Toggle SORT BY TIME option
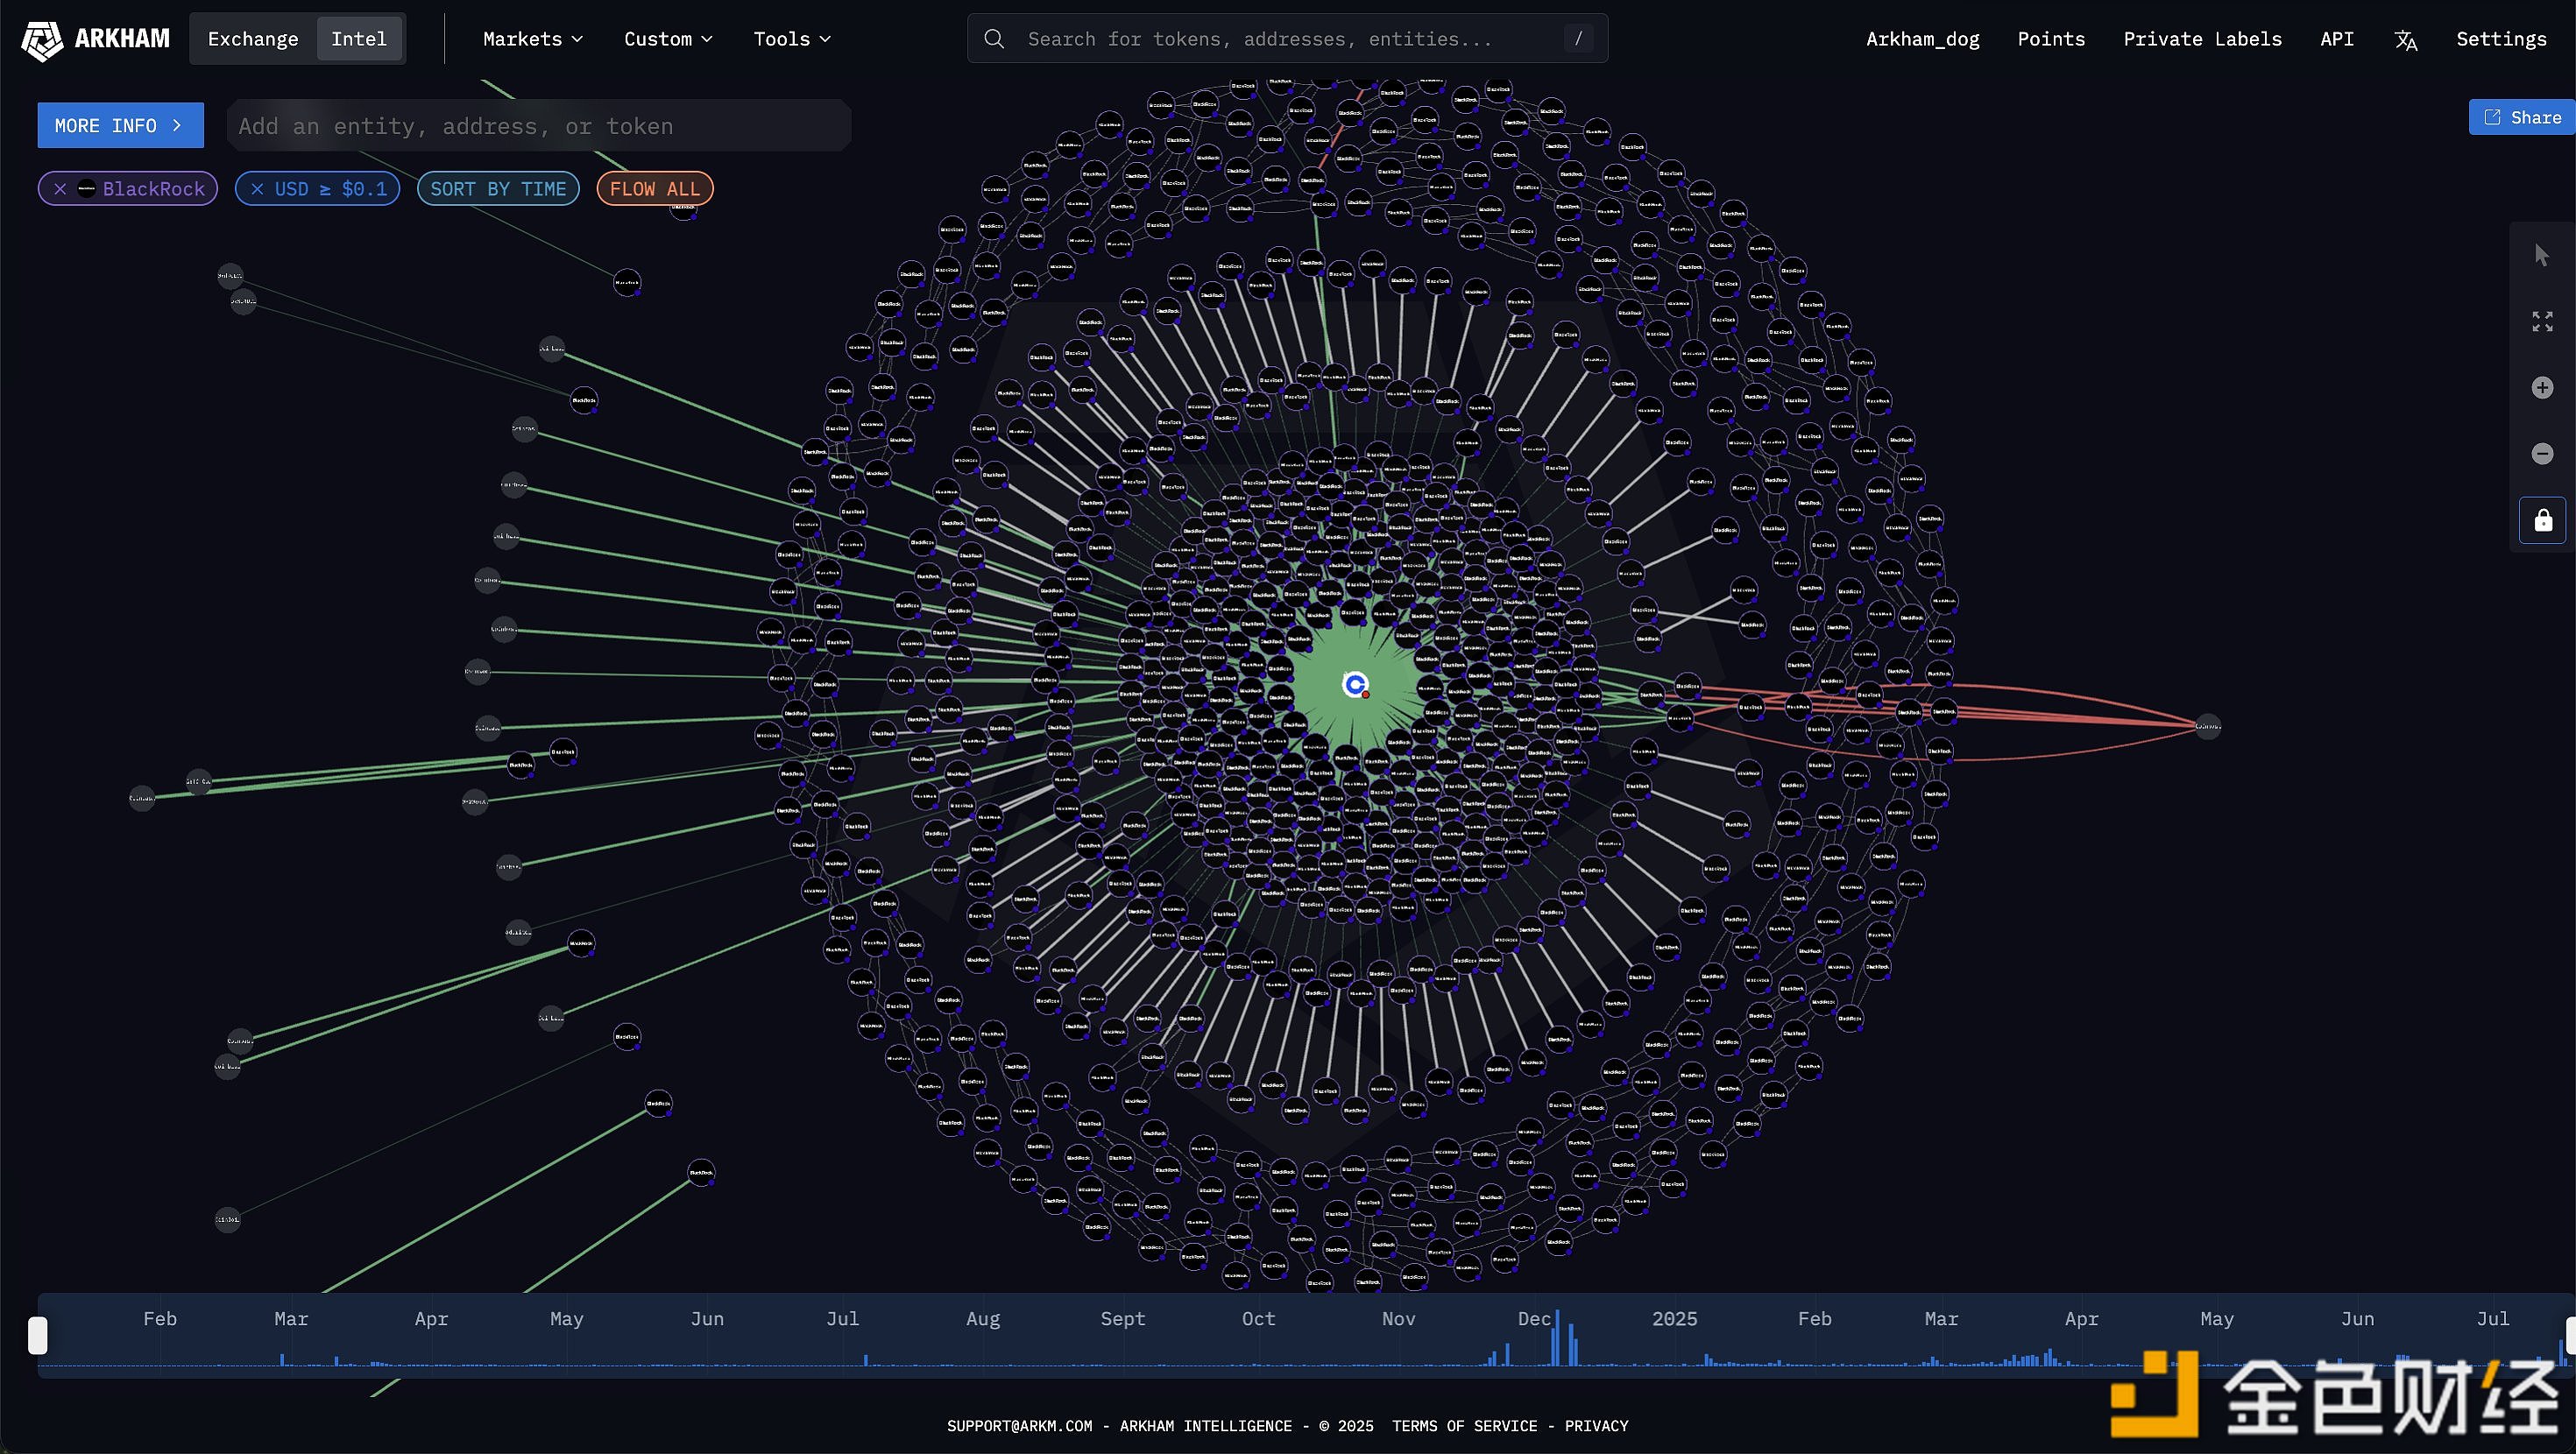The width and height of the screenshot is (2576, 1454). [x=498, y=189]
